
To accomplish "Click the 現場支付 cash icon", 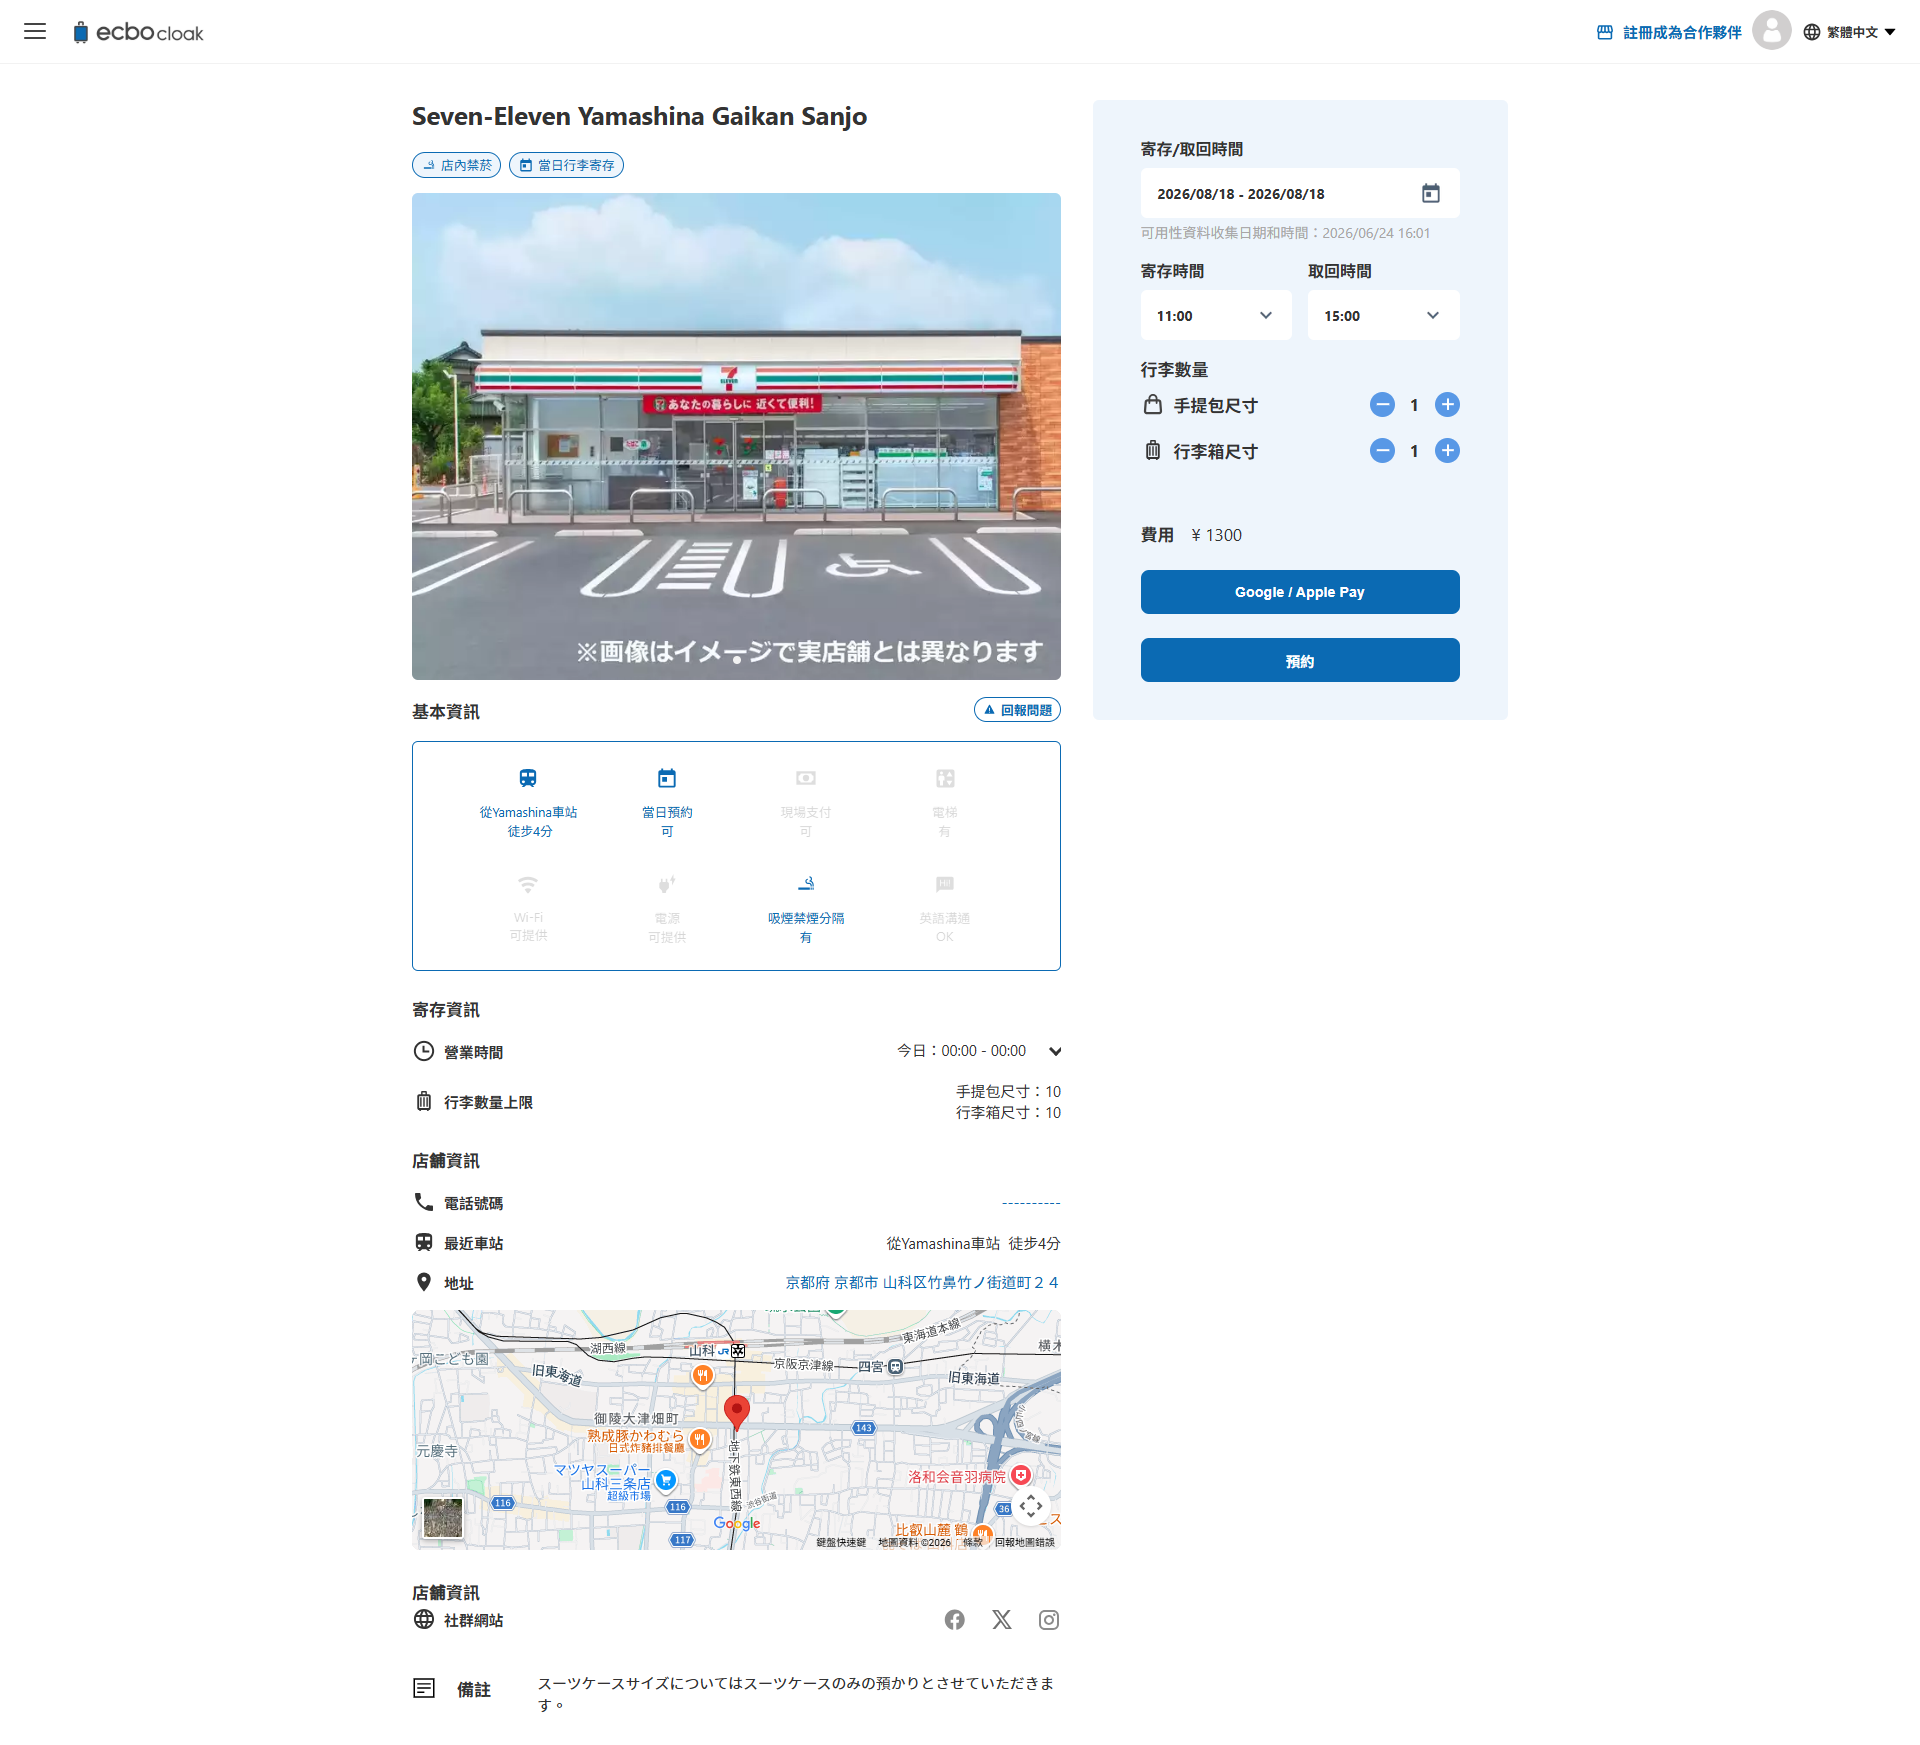I will pos(806,778).
